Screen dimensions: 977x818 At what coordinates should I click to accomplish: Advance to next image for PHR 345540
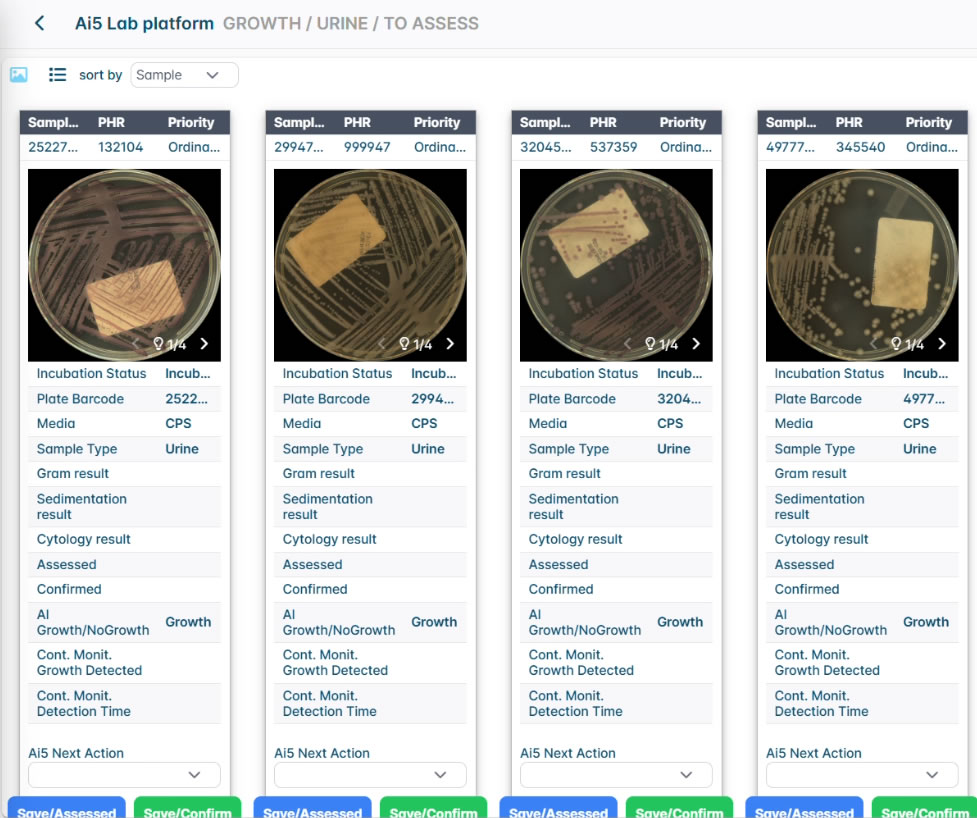942,344
